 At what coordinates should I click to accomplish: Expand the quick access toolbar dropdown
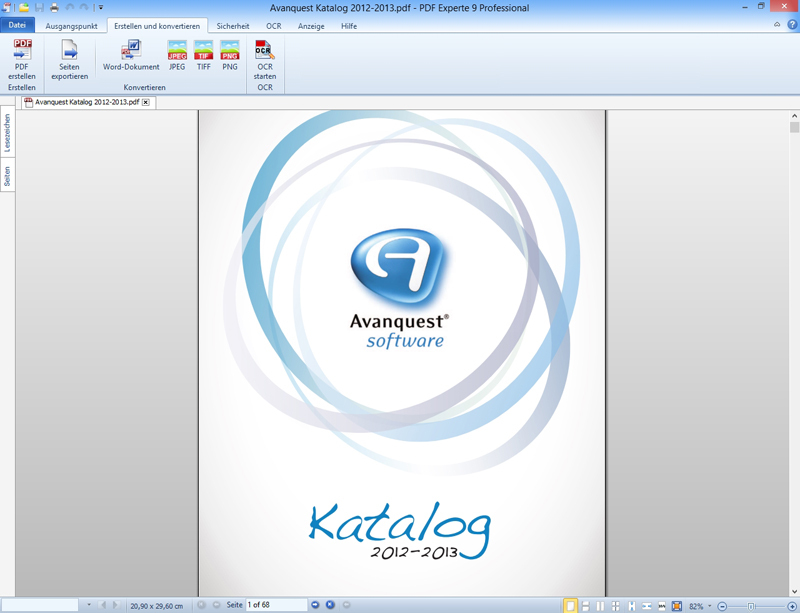tap(101, 8)
